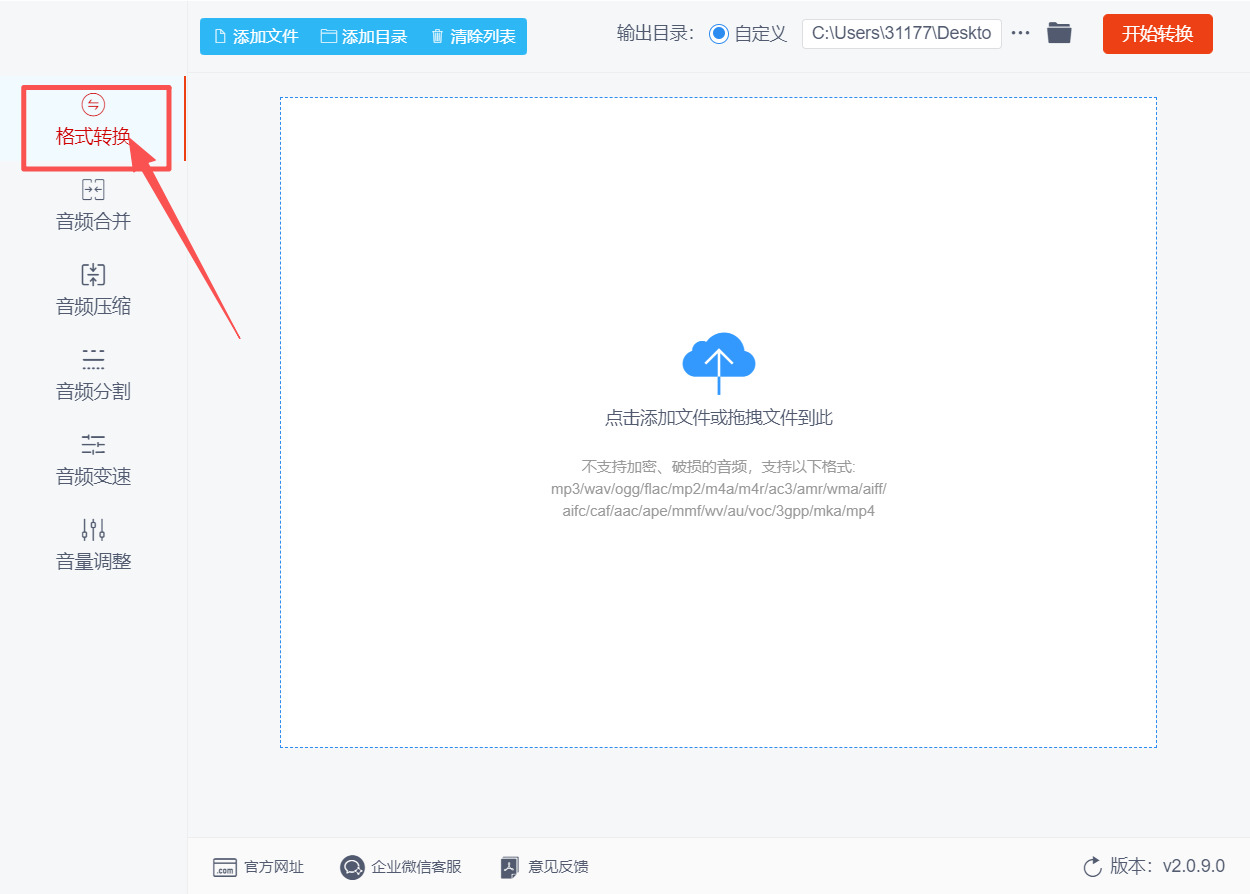
Task: Click the 官方网址 website icon
Action: (x=225, y=867)
